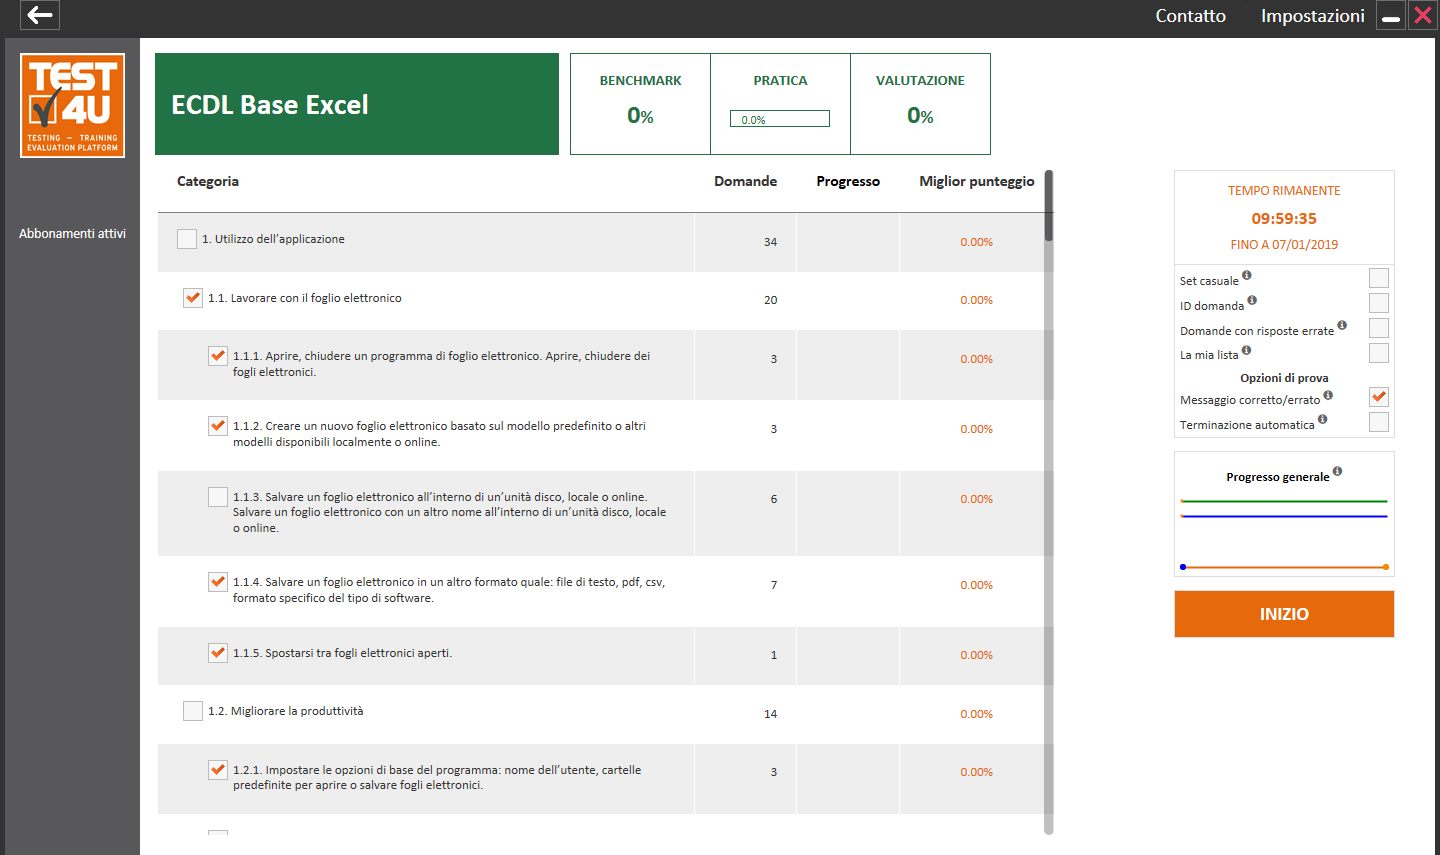Enable Terminazione automatica option
Screen dimensions: 1440x855
(1379, 422)
